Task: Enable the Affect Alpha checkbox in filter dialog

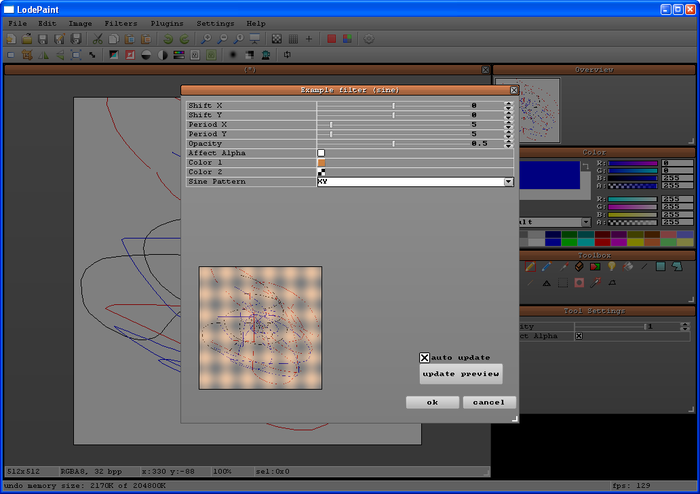Action: tap(321, 153)
